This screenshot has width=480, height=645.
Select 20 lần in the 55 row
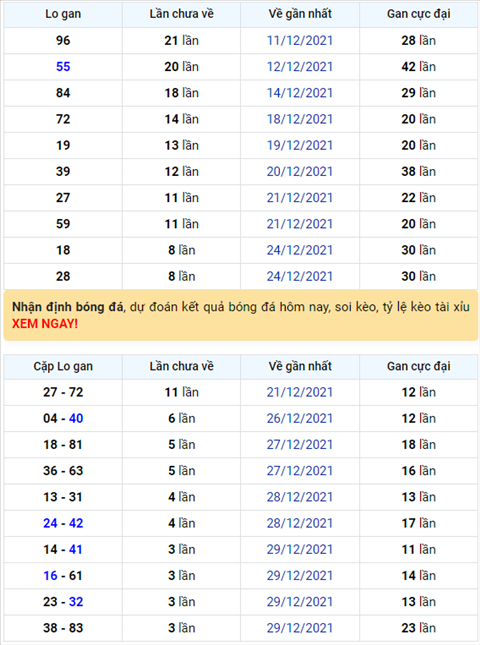click(181, 67)
